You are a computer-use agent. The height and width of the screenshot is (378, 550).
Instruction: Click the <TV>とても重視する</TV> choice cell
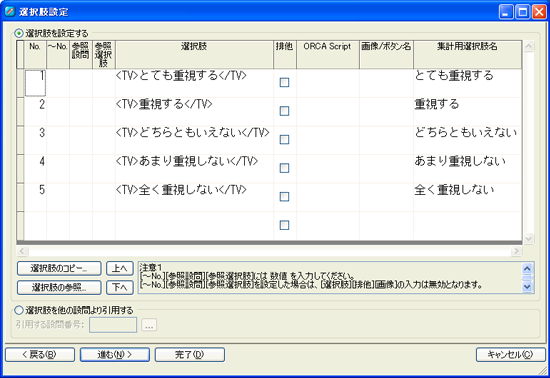pos(194,83)
